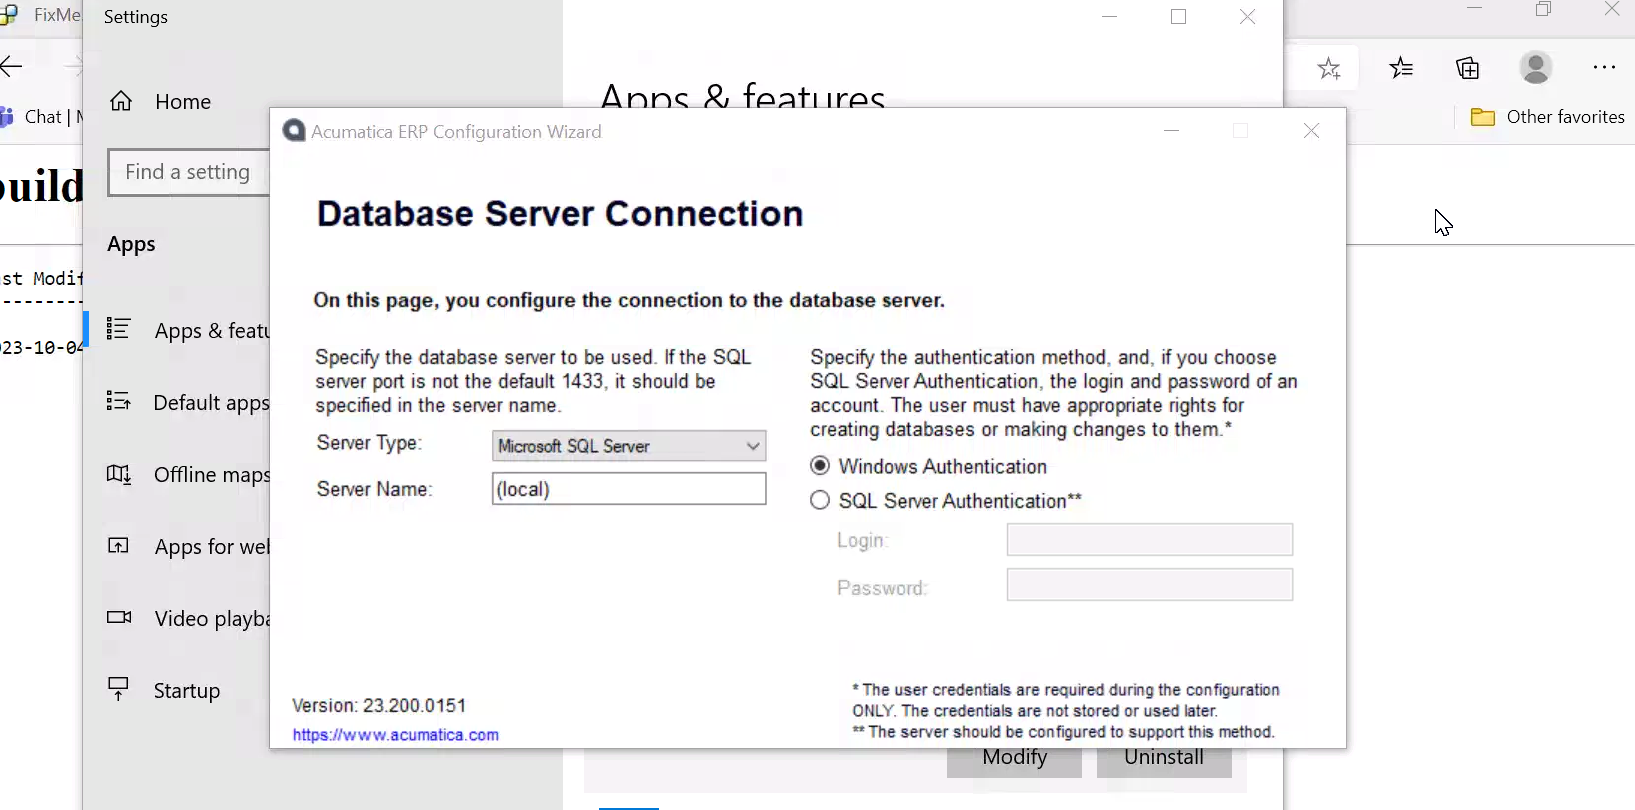Click the Uninstall button in Settings
The width and height of the screenshot is (1635, 810).
pos(1164,761)
